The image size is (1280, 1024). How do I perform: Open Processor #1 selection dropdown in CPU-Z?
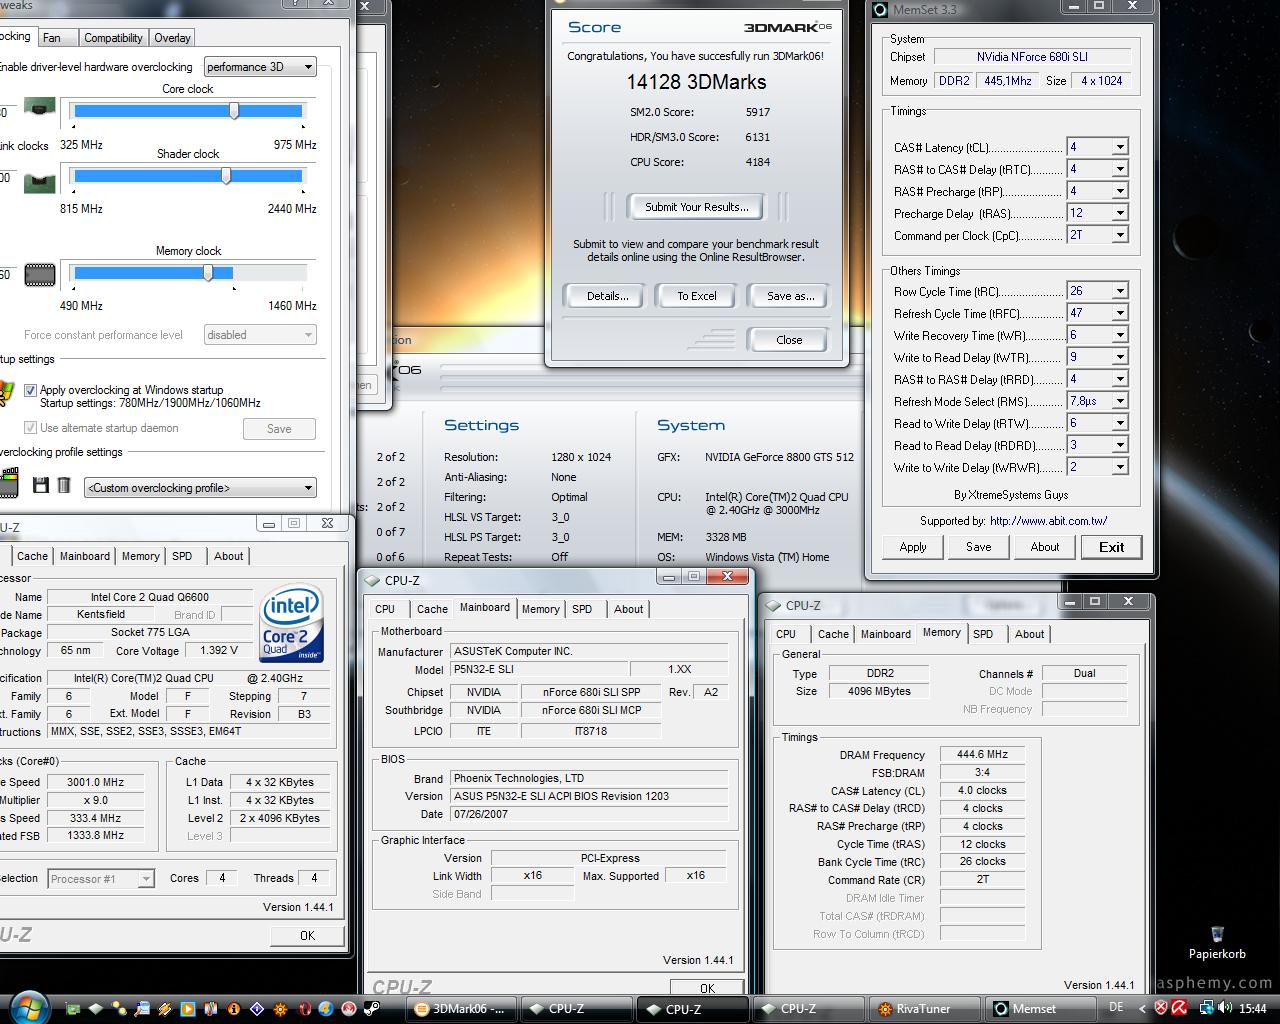pyautogui.click(x=101, y=879)
